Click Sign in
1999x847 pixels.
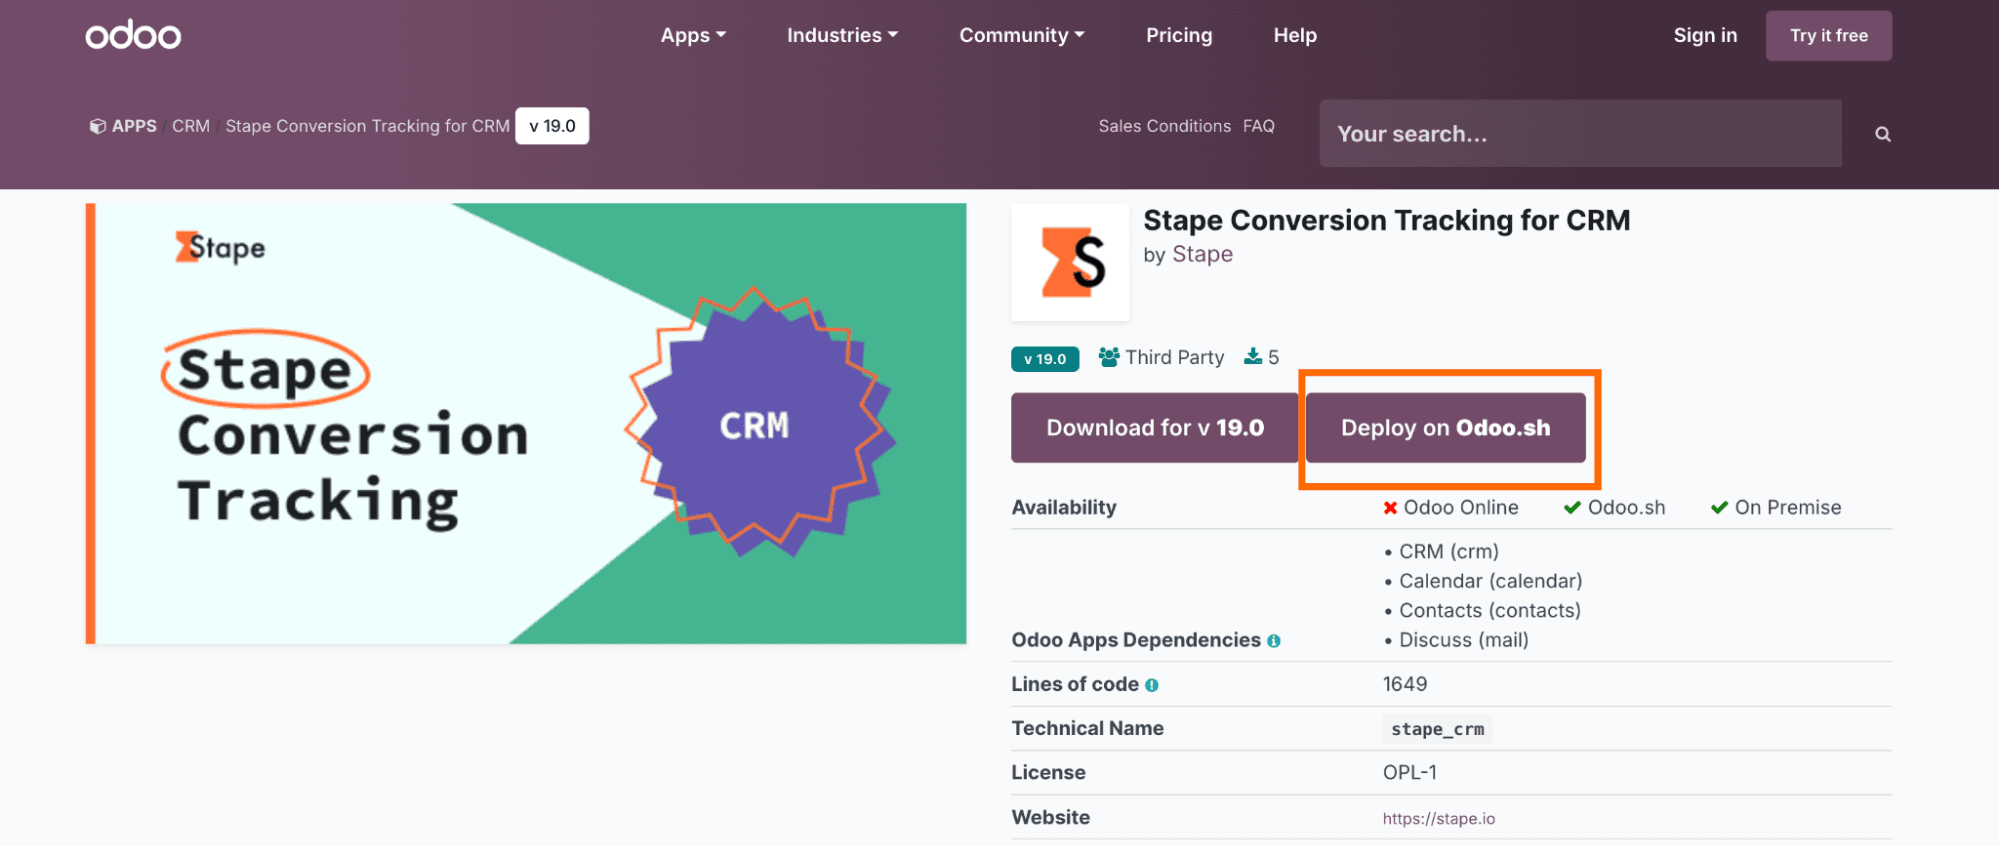[1705, 35]
